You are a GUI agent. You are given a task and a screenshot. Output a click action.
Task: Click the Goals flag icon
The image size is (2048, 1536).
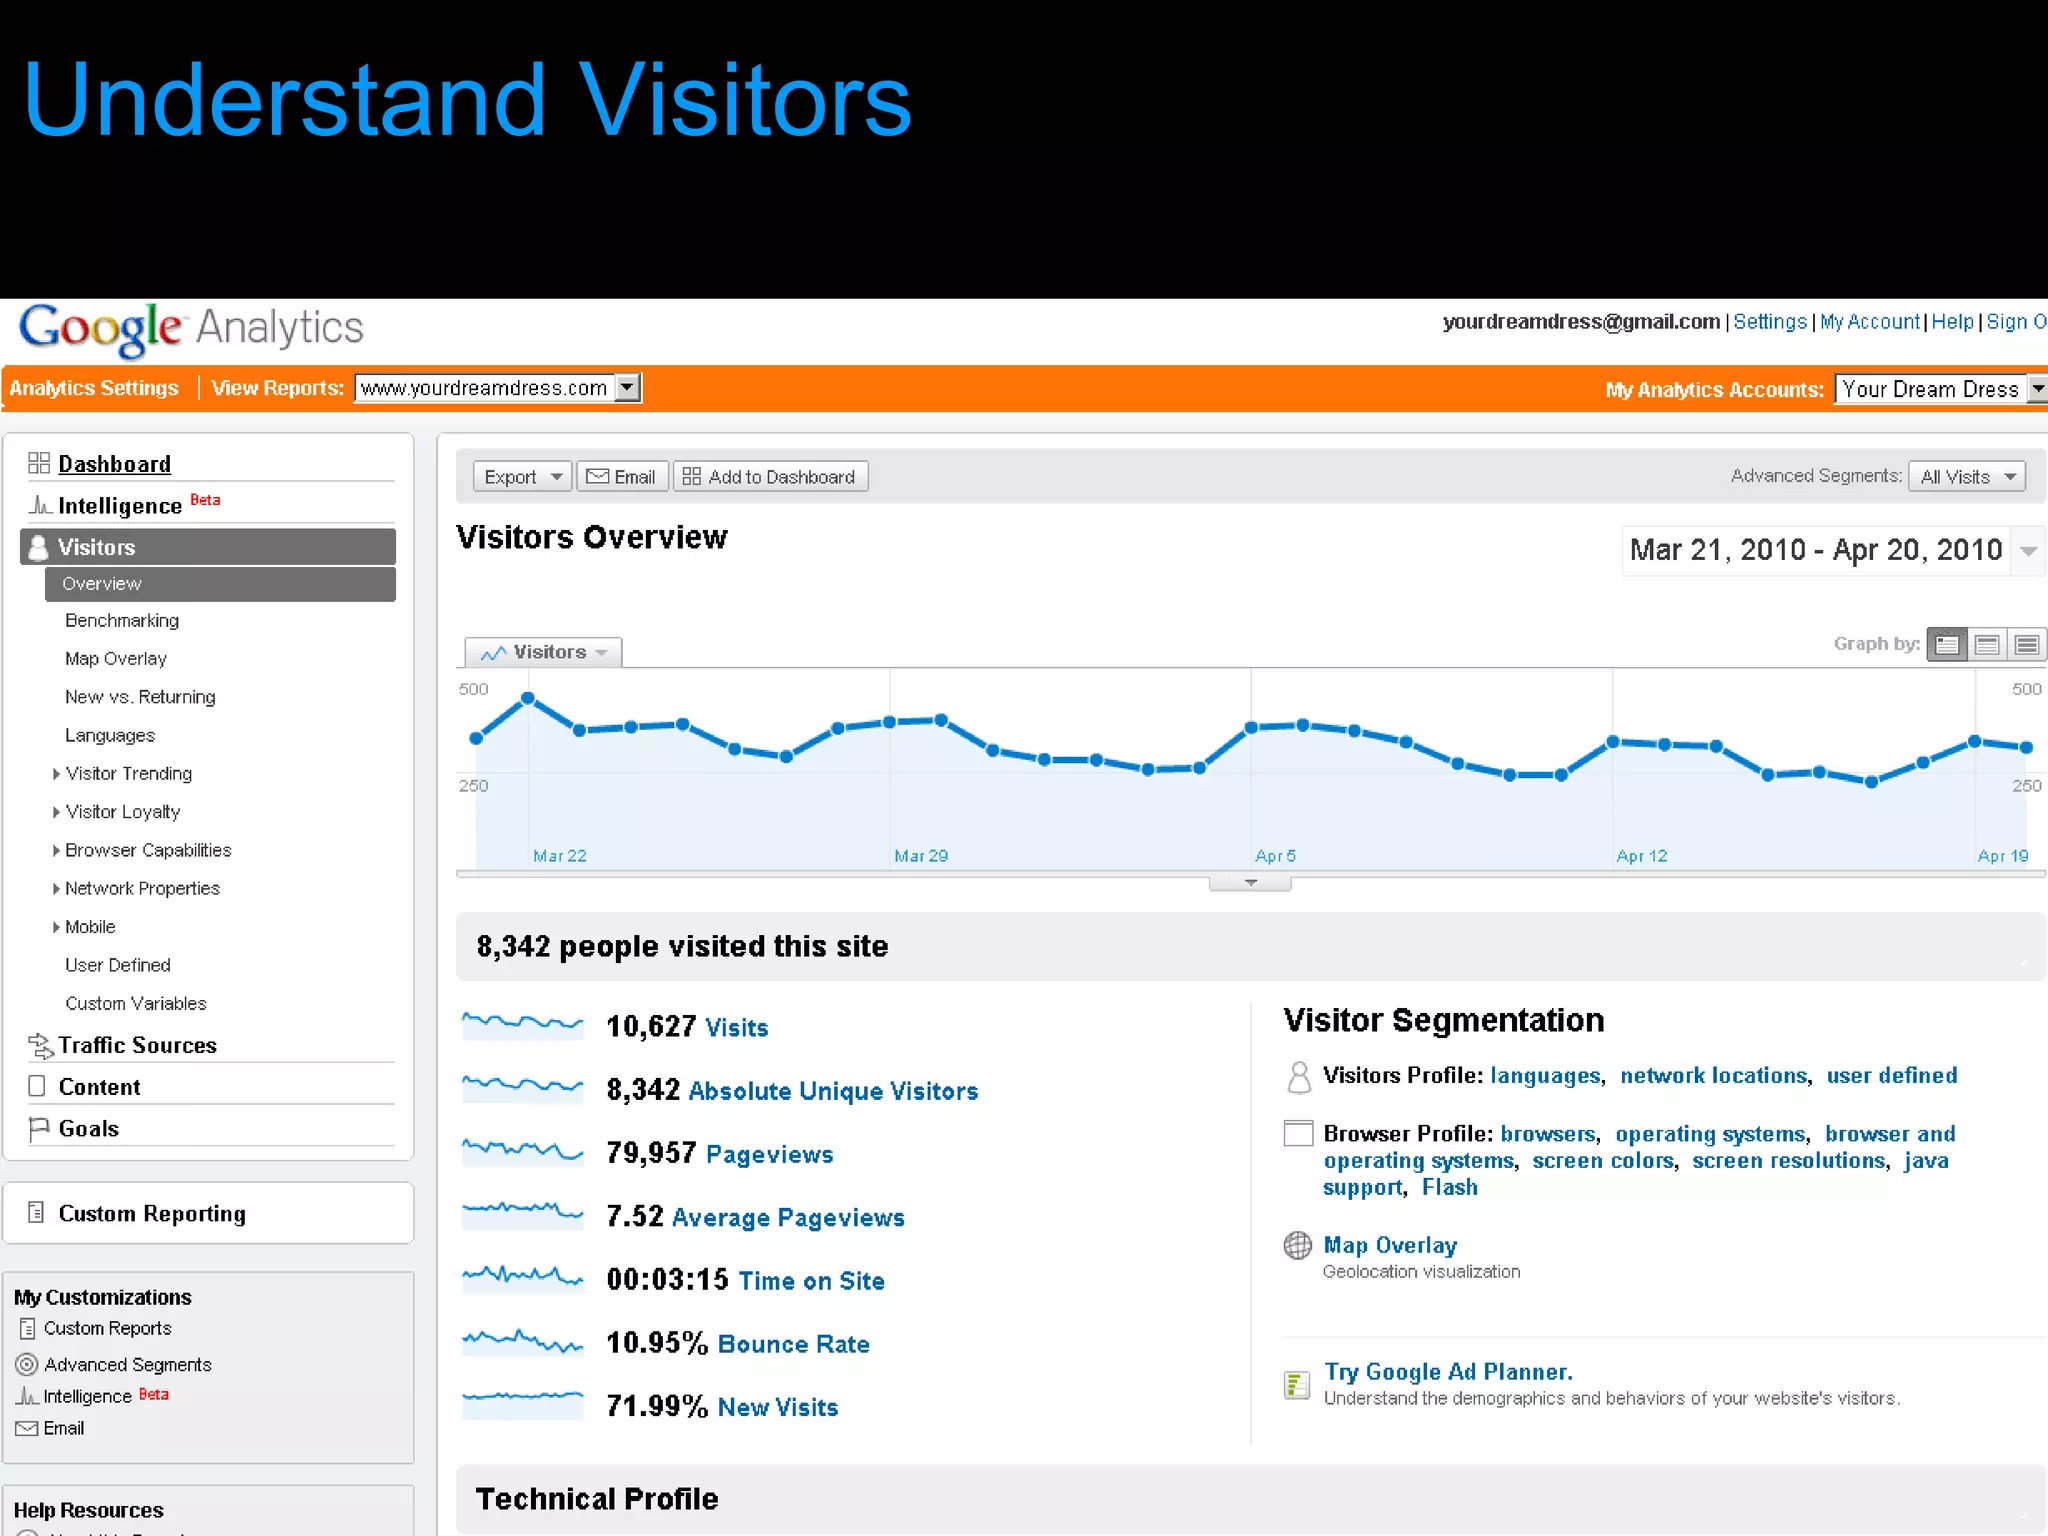(39, 1128)
